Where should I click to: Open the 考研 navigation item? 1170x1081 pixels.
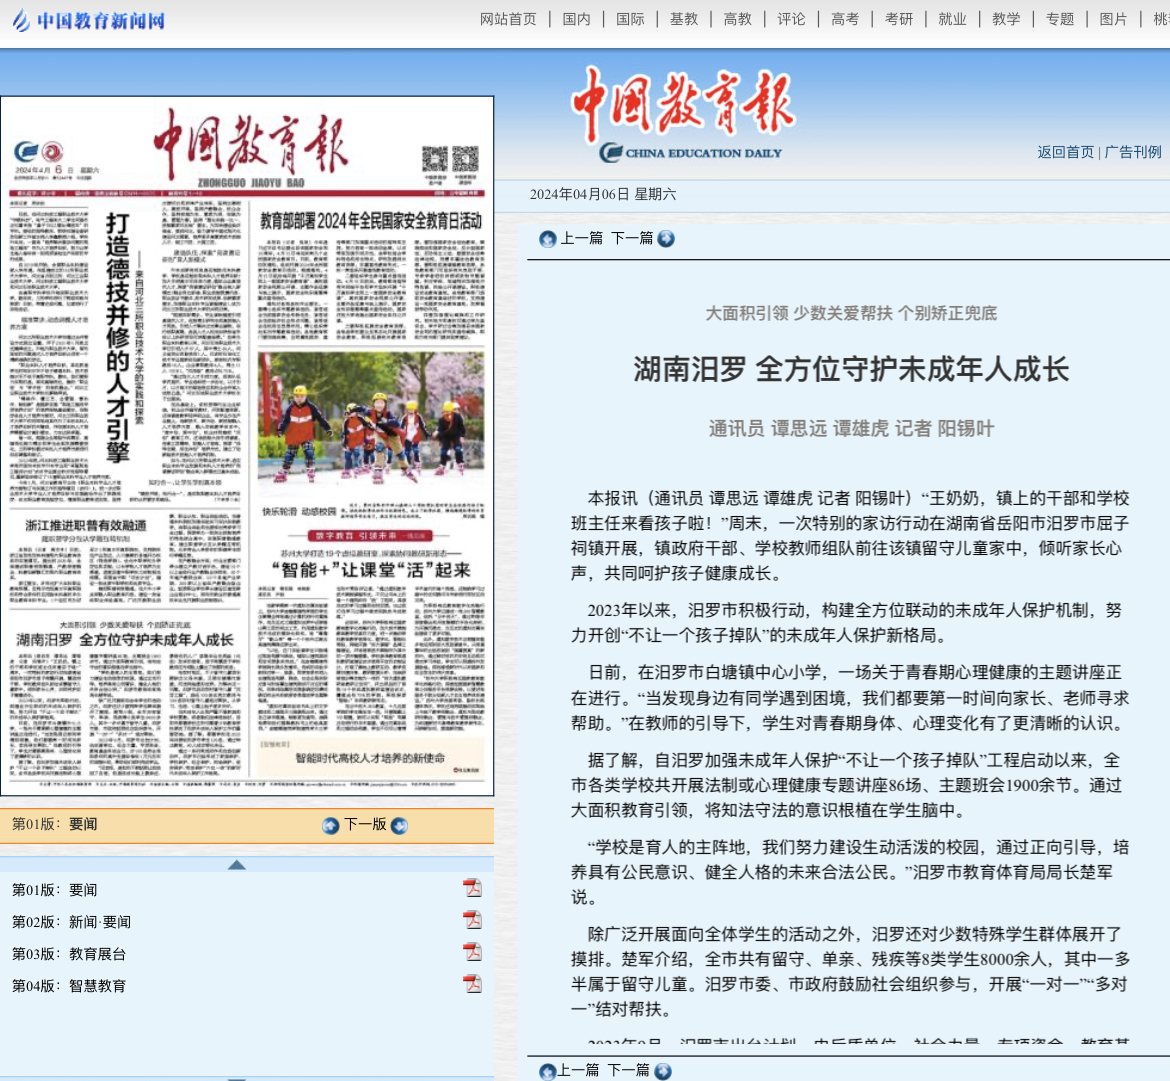click(x=898, y=19)
